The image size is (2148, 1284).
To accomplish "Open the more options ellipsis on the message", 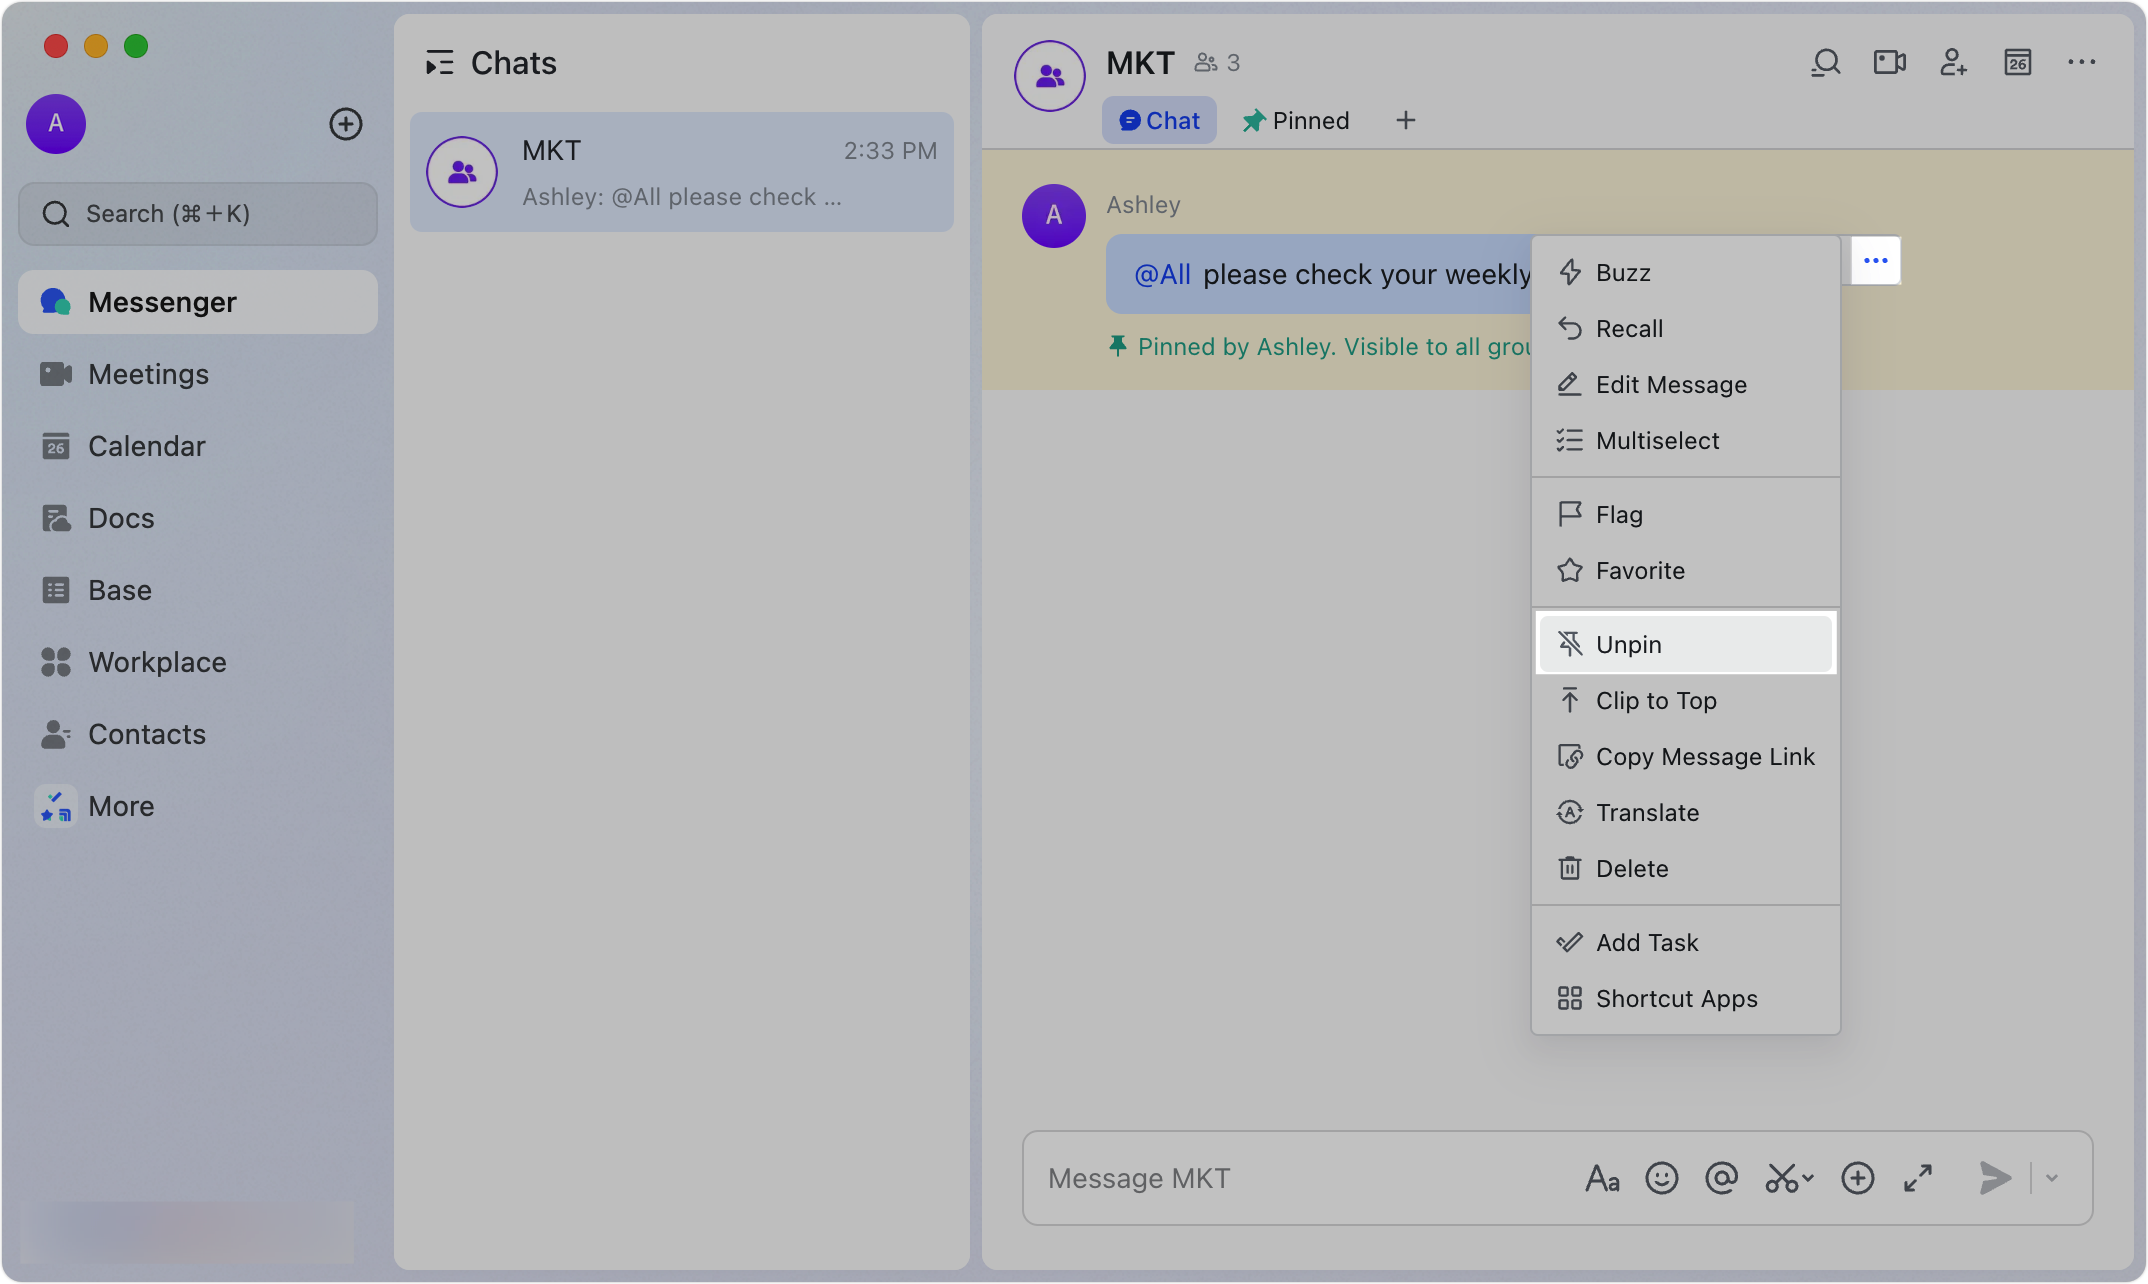I will point(1875,260).
